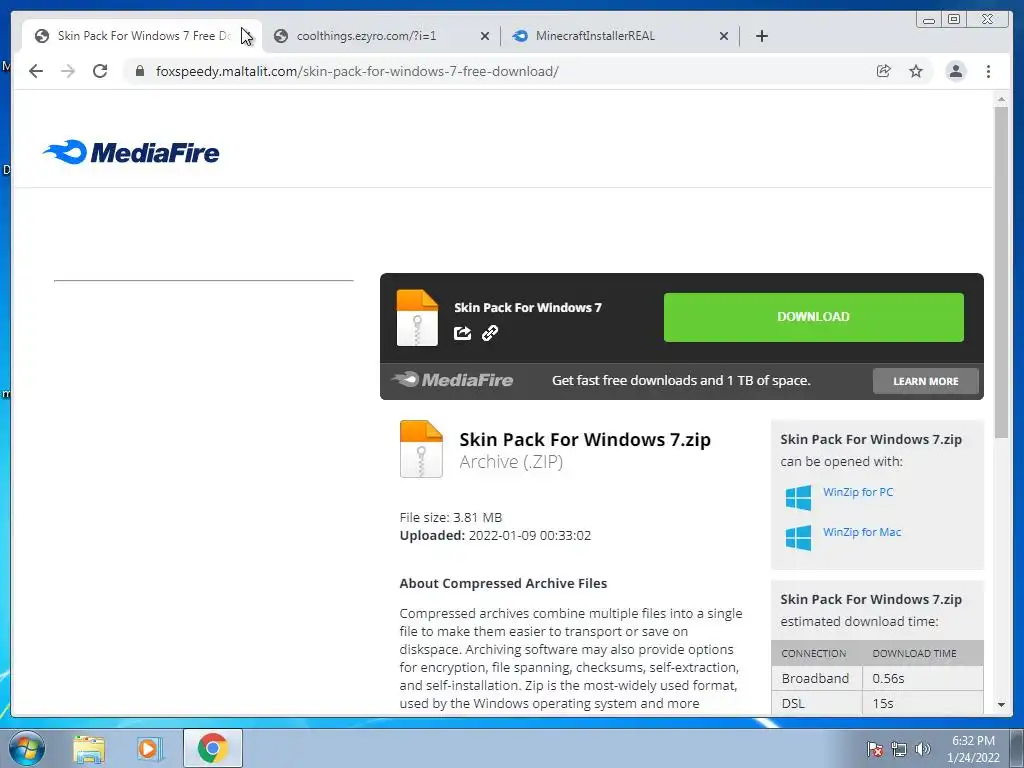Click the 'Get fast free downloads' promo text
Image resolution: width=1024 pixels, height=768 pixels.
[x=681, y=380]
